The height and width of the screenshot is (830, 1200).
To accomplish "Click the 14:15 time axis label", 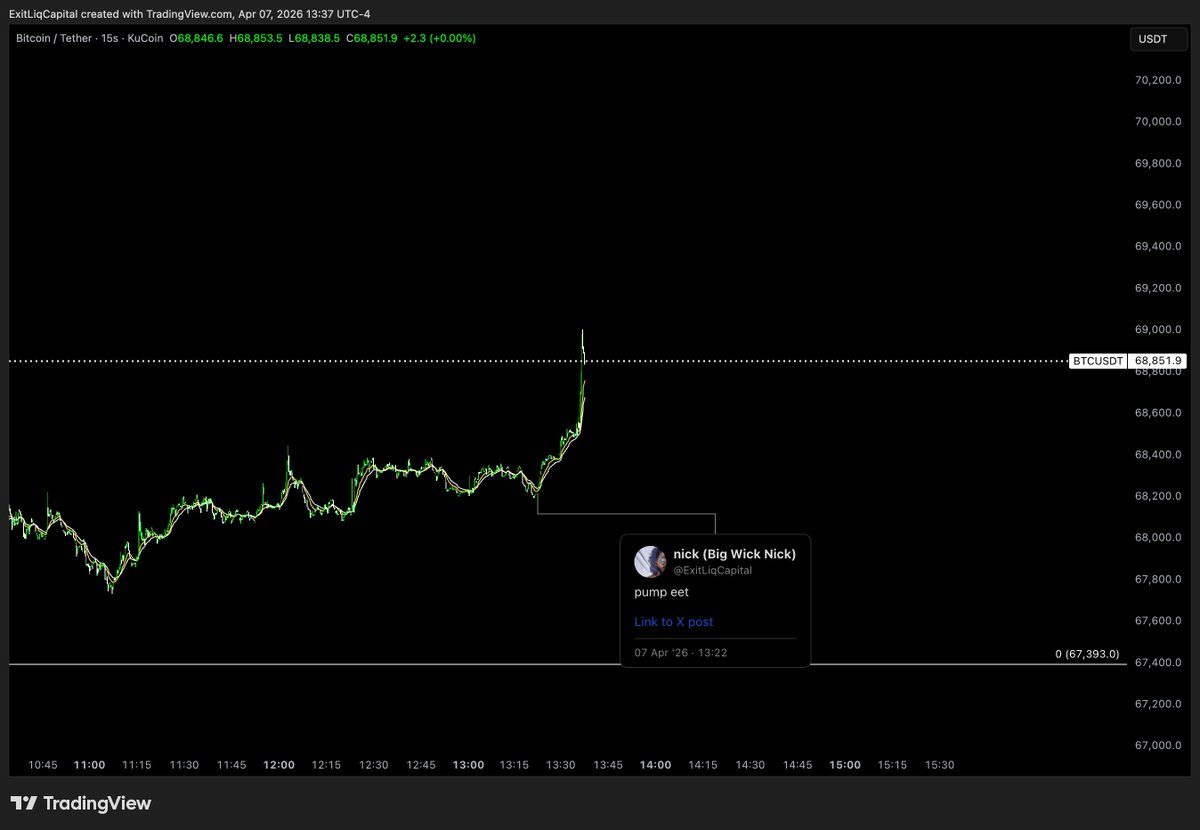I will click(703, 765).
